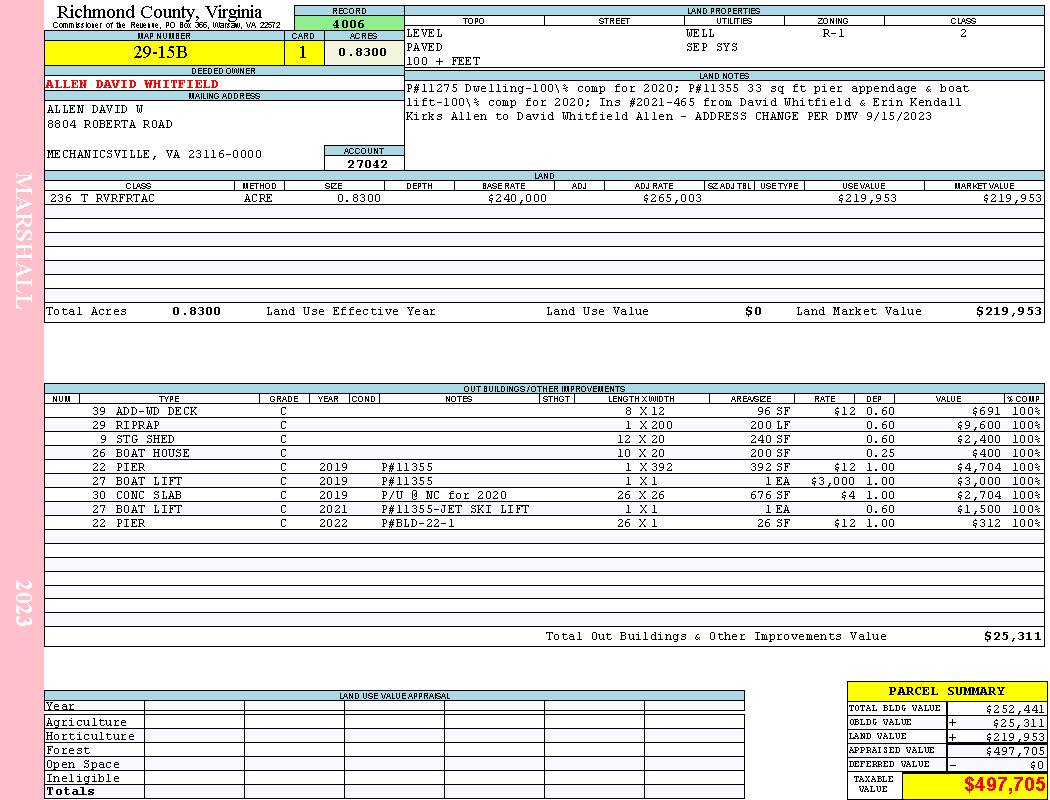Select Open Space row label
Screen dimensions: 1050x800
(x=82, y=765)
